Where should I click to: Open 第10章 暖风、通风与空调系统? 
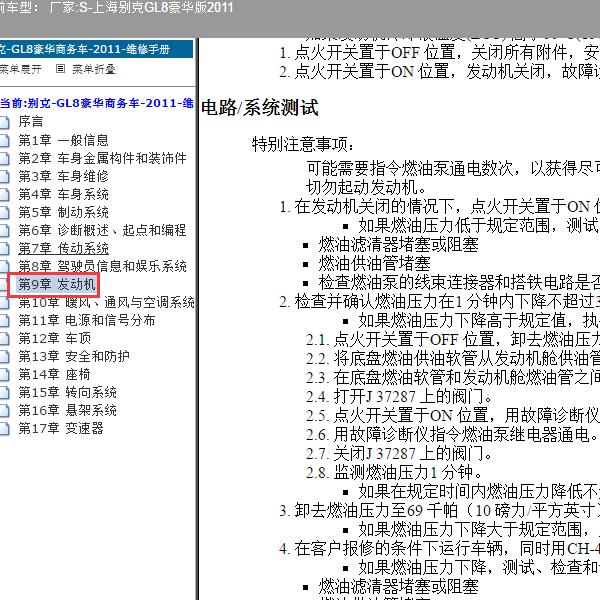[x=107, y=302]
